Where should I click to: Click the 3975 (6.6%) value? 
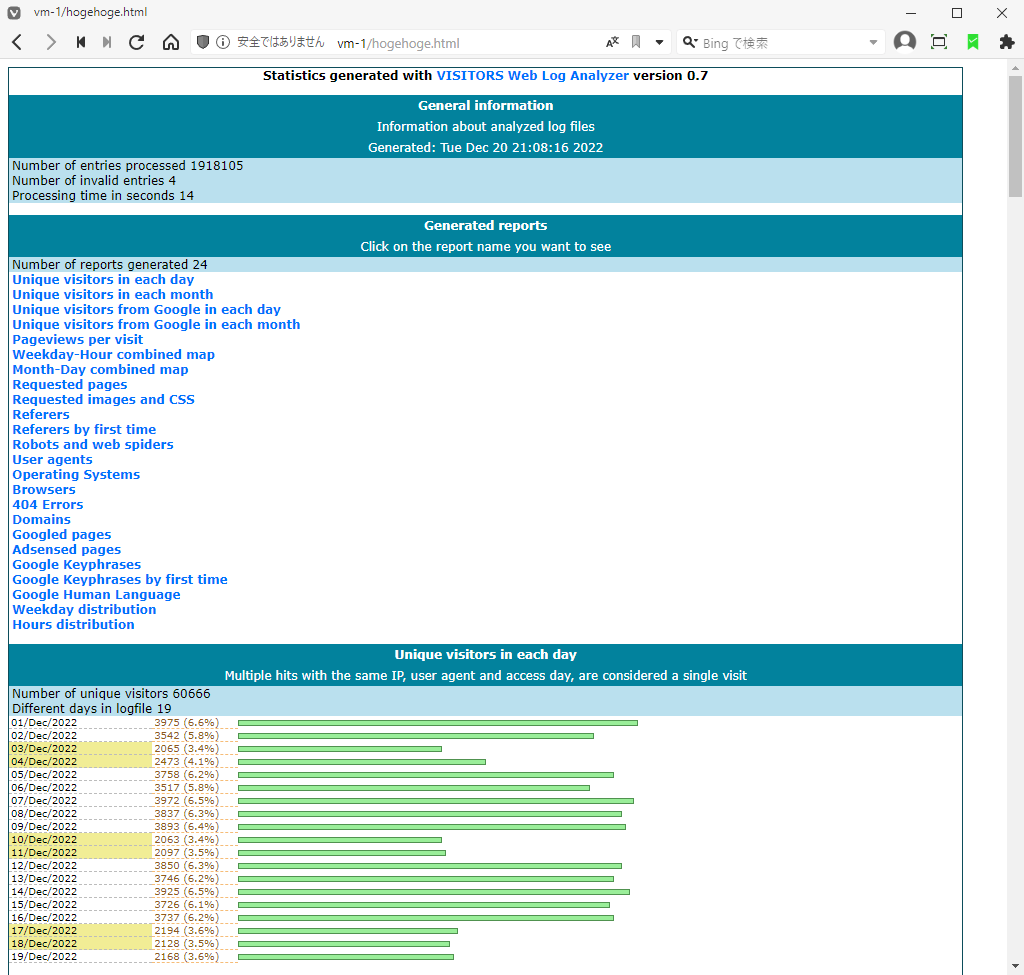point(187,723)
